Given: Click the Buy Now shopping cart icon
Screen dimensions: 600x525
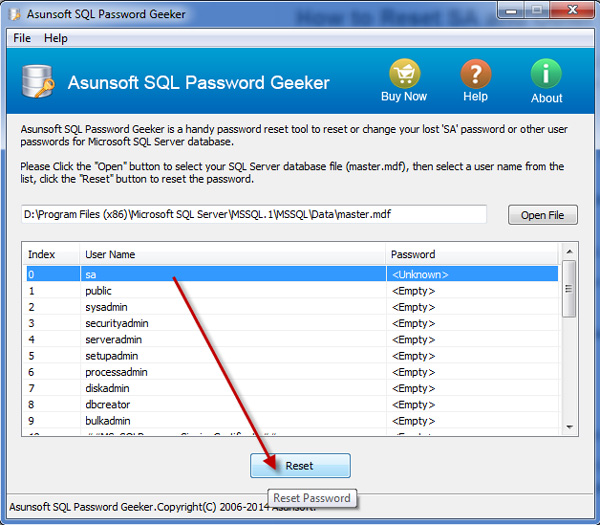Looking at the screenshot, I should coord(404,73).
